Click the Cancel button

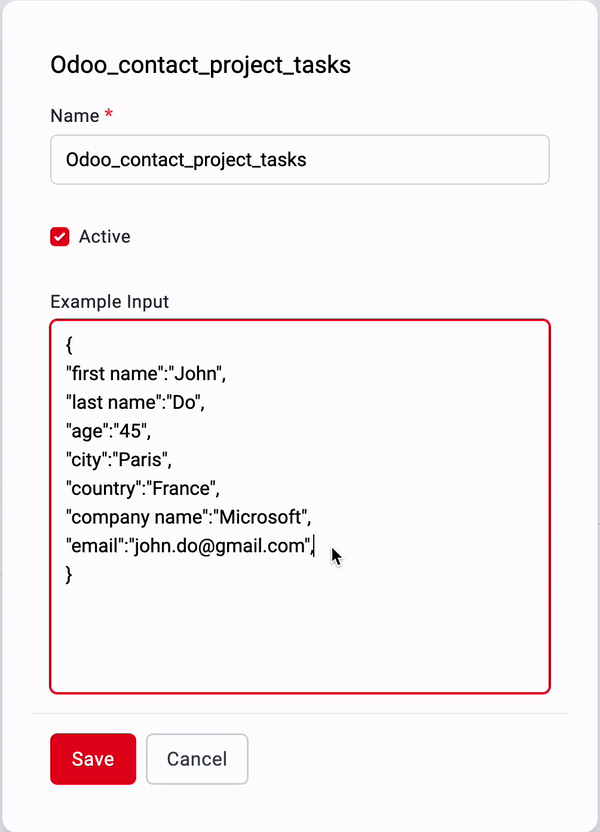(197, 759)
